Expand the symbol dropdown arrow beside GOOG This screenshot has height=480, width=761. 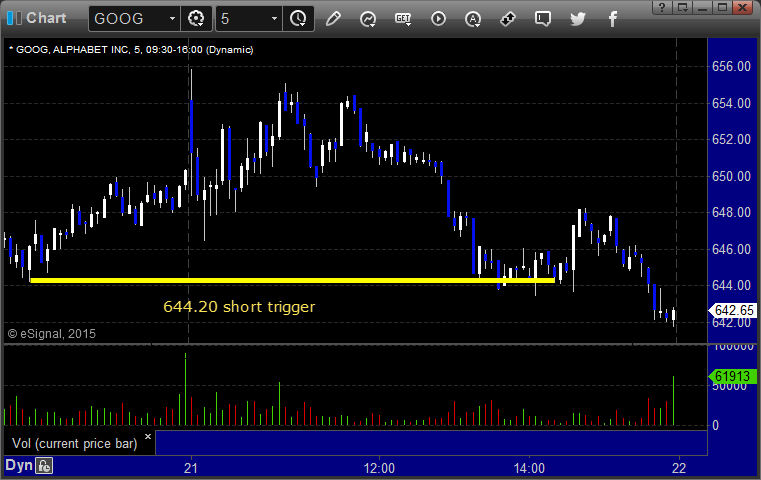point(172,19)
